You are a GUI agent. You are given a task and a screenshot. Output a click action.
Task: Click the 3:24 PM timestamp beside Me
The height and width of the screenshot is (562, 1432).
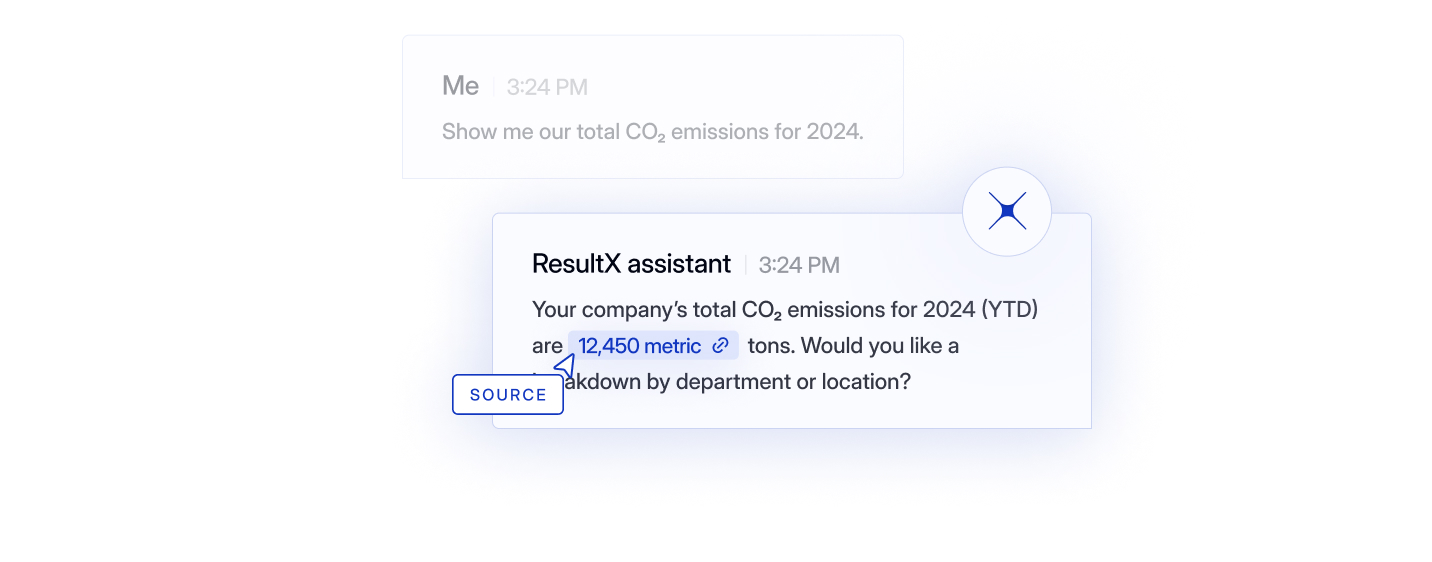click(x=547, y=87)
